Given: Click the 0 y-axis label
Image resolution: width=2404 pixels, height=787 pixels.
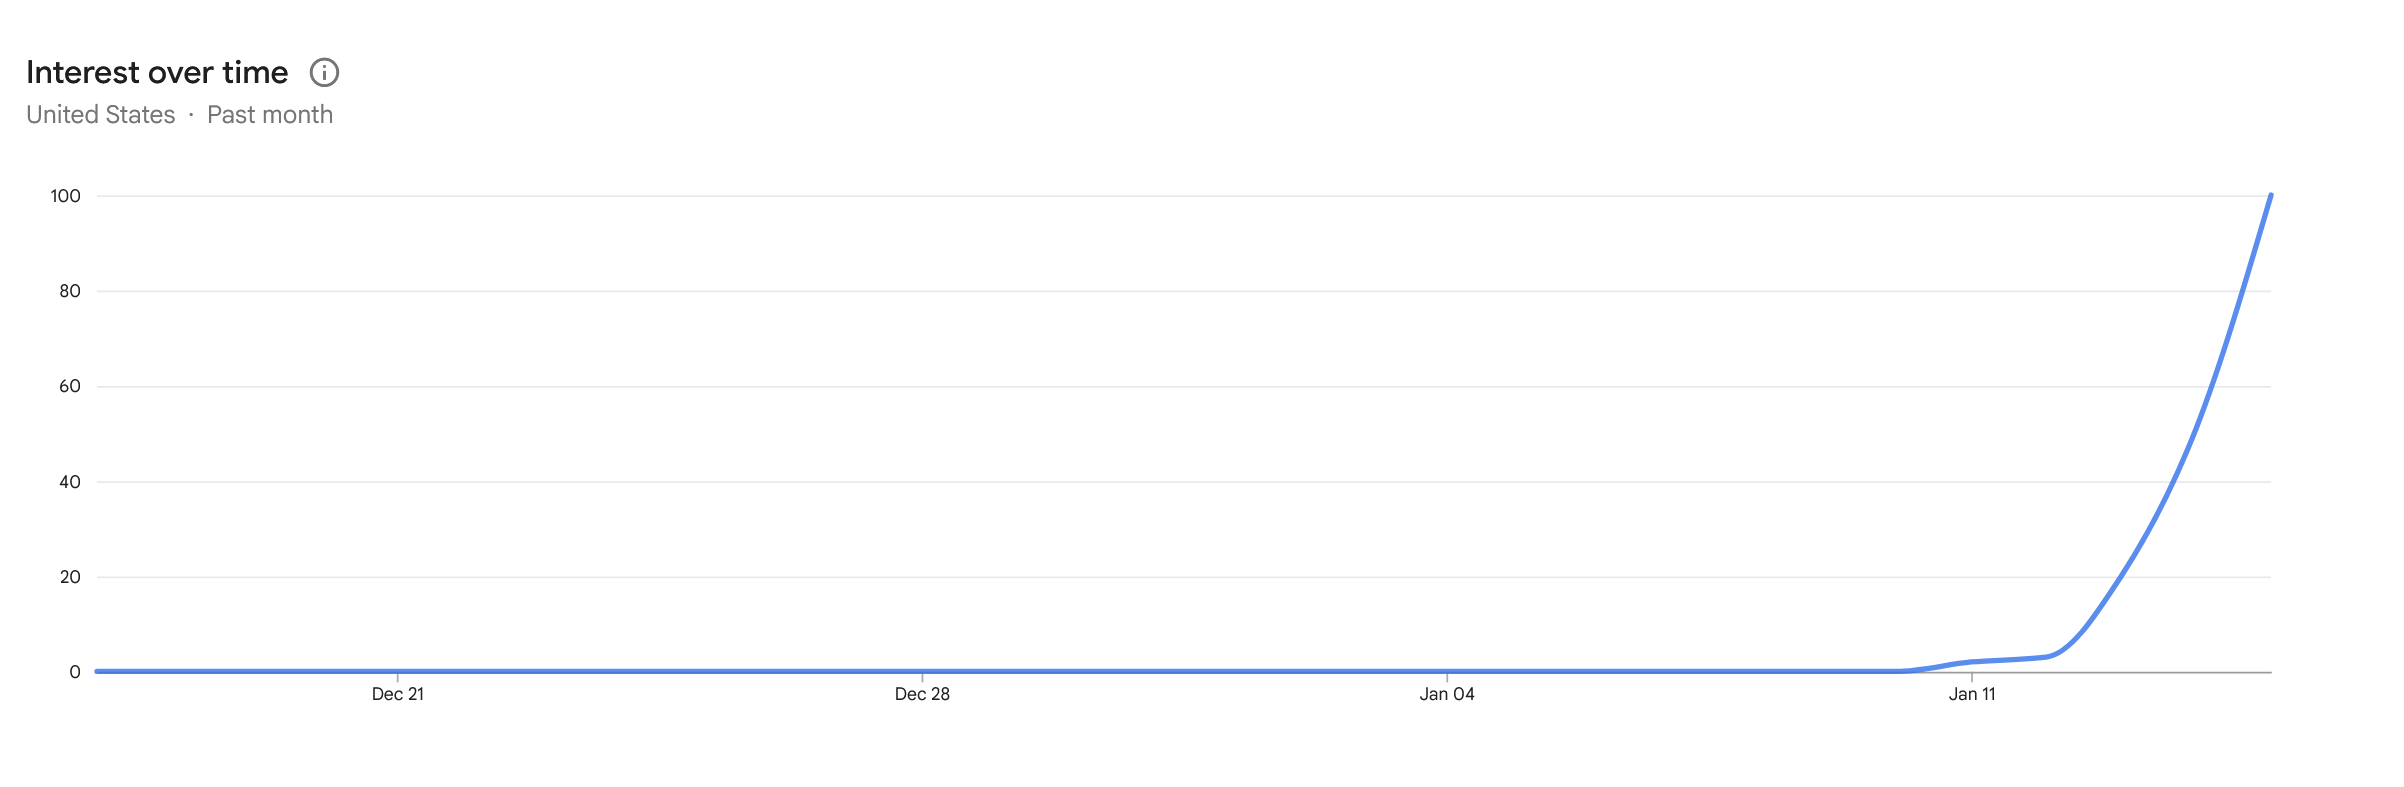Looking at the screenshot, I should [75, 672].
